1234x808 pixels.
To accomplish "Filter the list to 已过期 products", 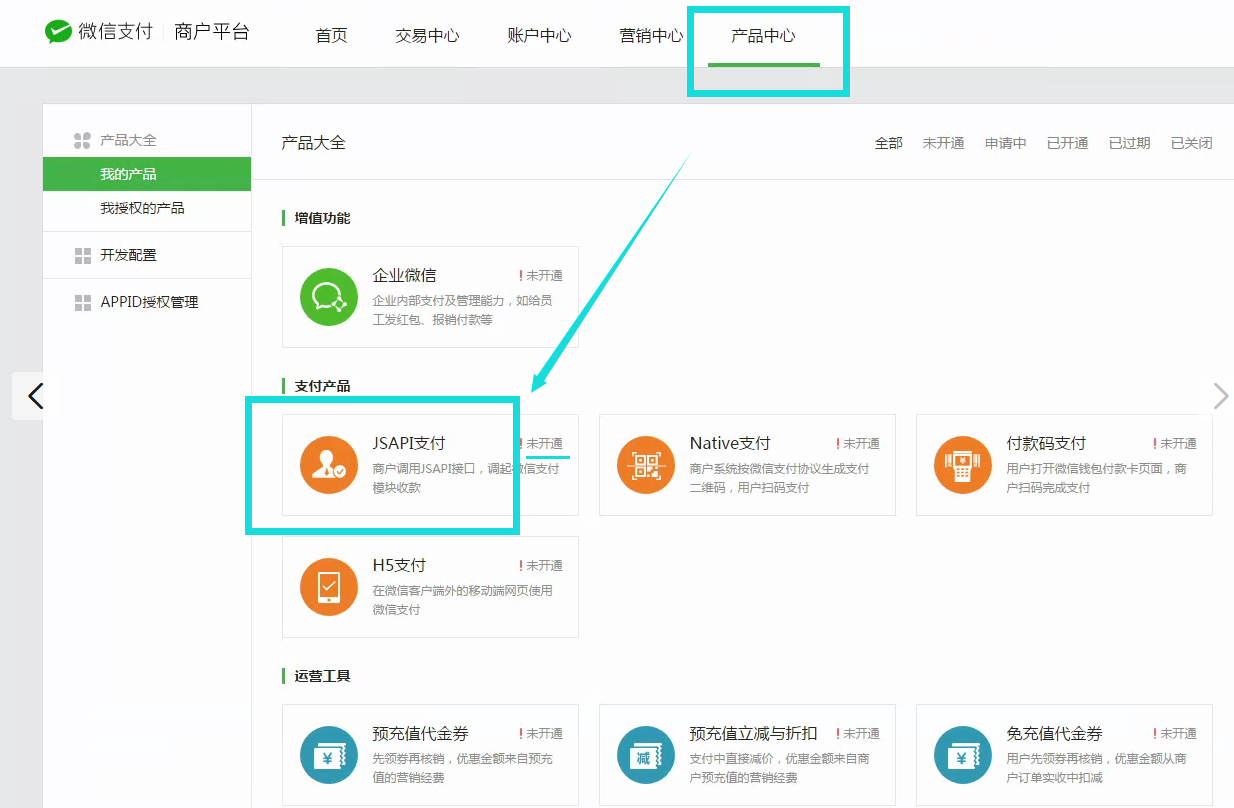I will pos(1130,143).
